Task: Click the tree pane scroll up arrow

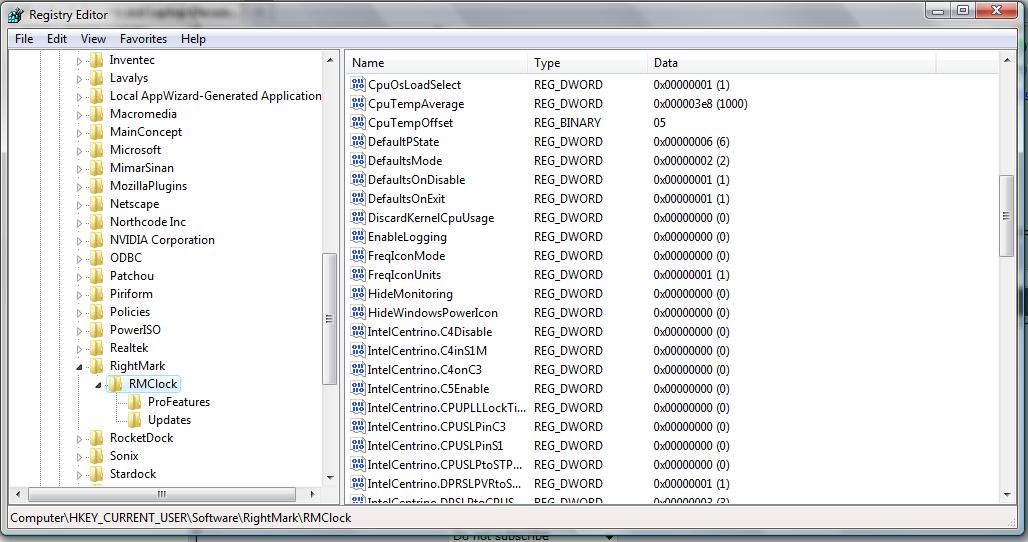Action: click(330, 60)
